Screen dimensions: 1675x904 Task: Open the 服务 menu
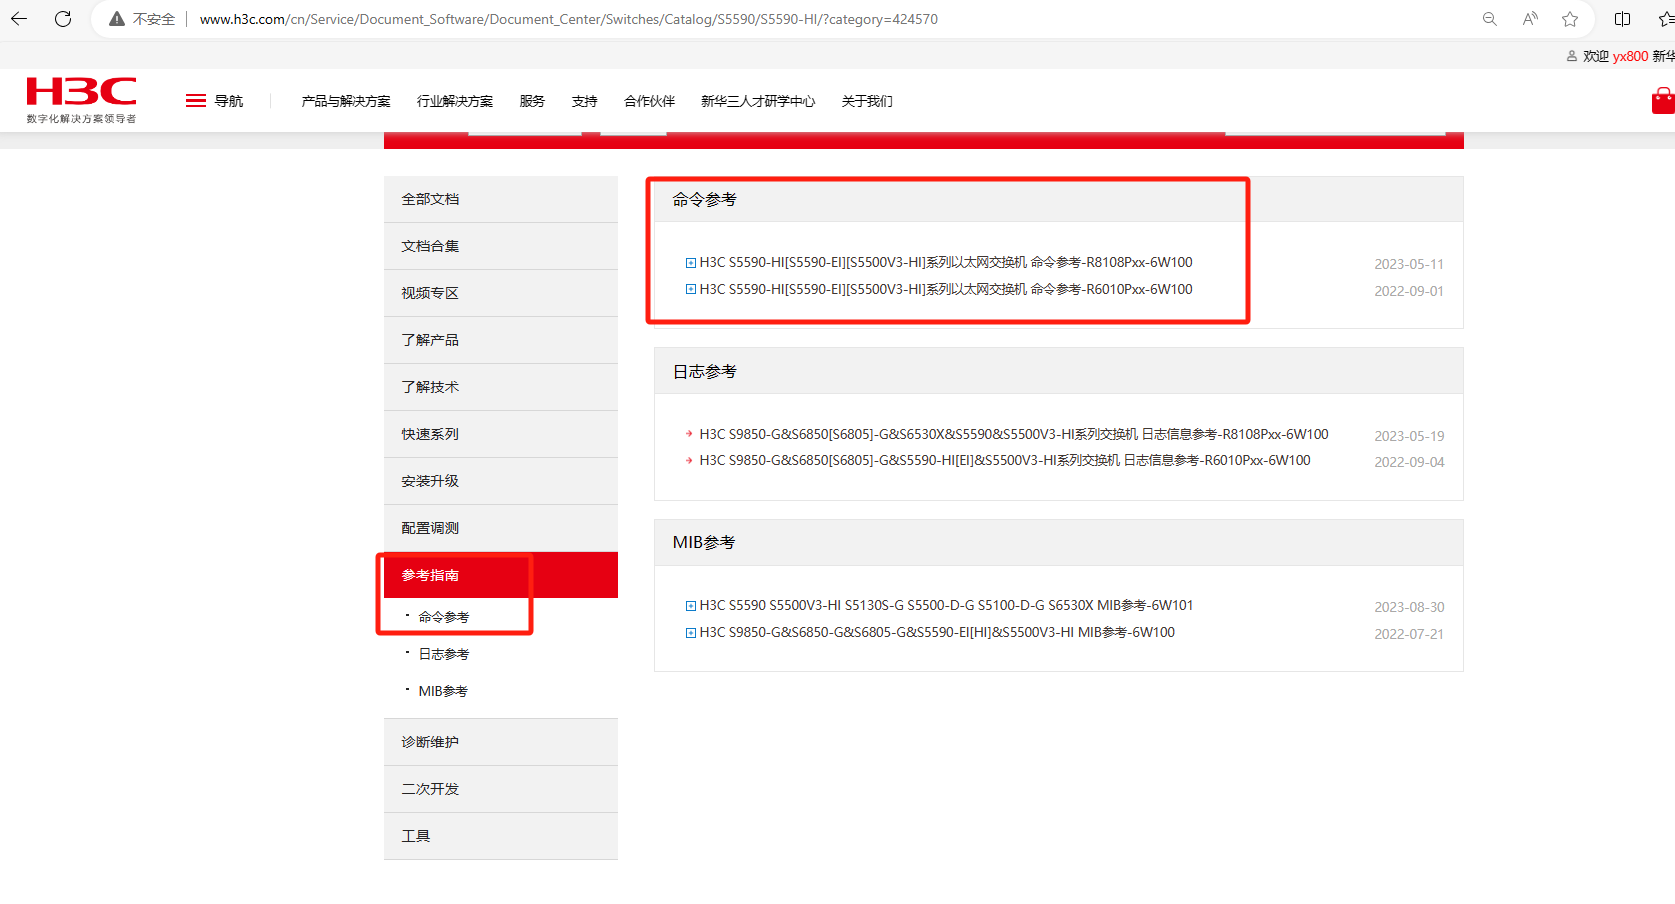click(532, 101)
